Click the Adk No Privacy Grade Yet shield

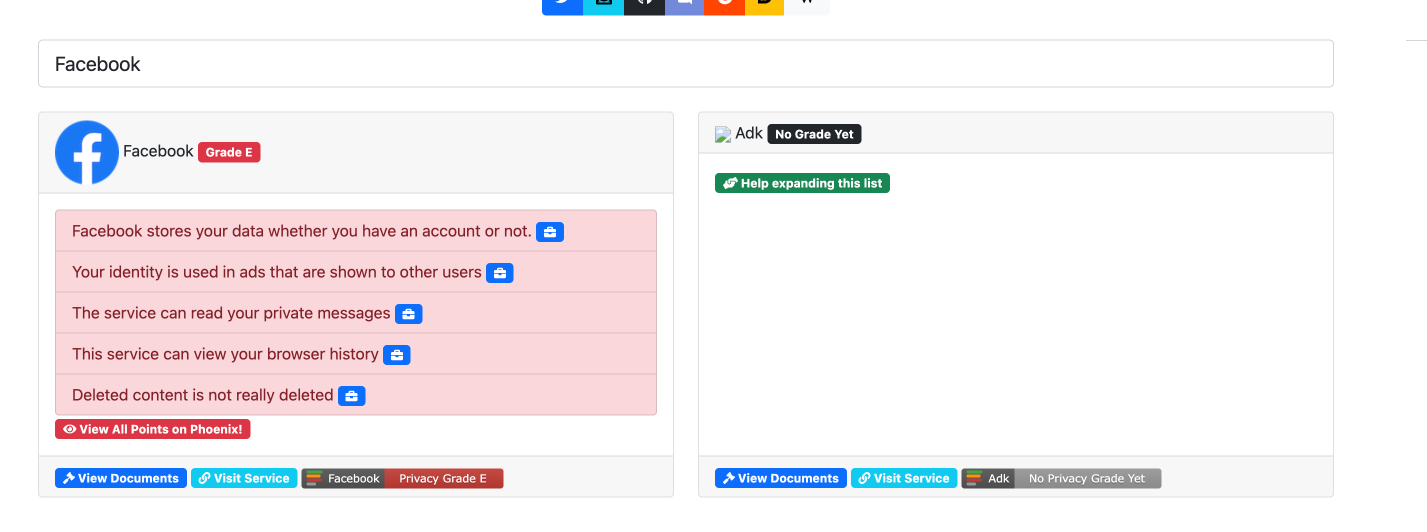1061,478
